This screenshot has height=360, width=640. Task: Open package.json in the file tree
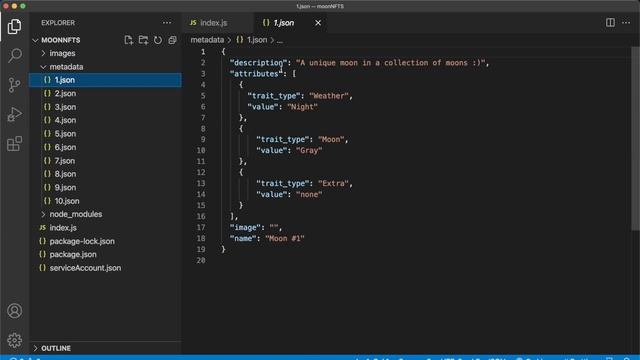click(105, 254)
